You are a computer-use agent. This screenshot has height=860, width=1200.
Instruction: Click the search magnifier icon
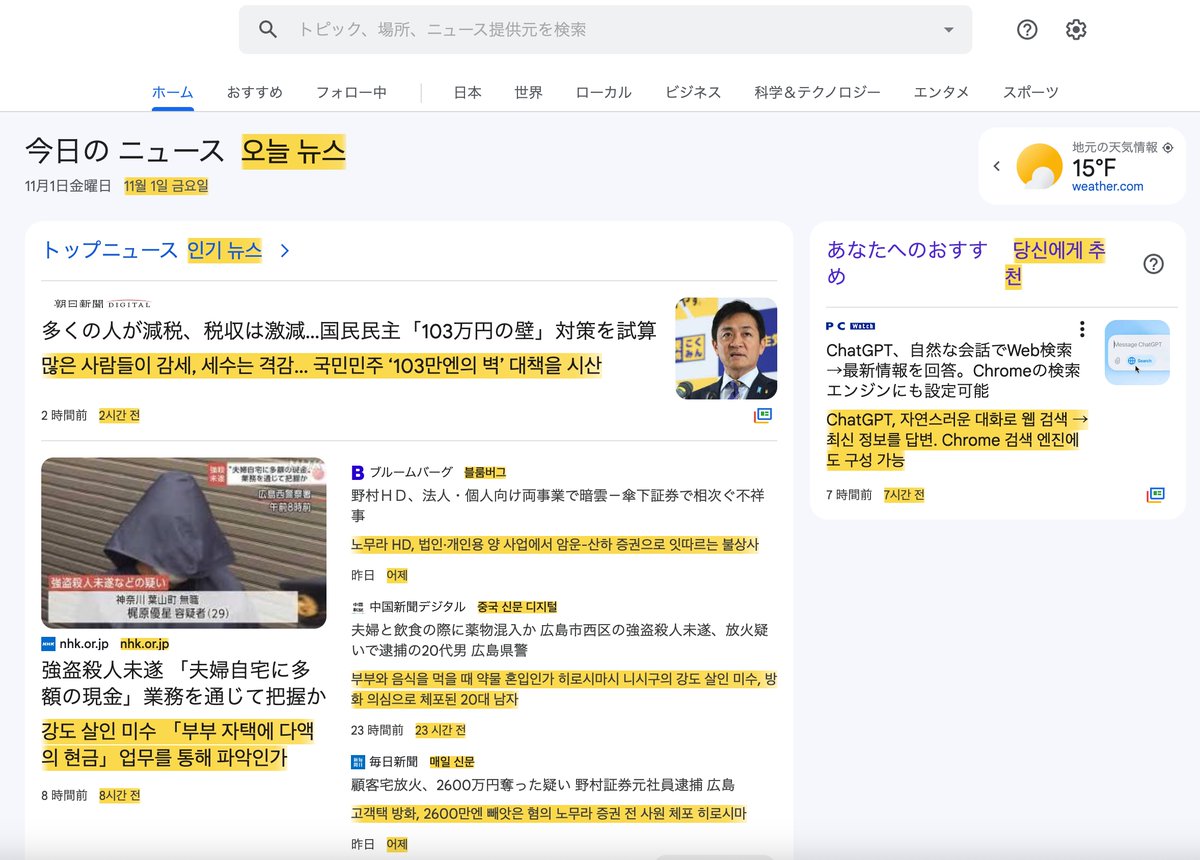[267, 29]
